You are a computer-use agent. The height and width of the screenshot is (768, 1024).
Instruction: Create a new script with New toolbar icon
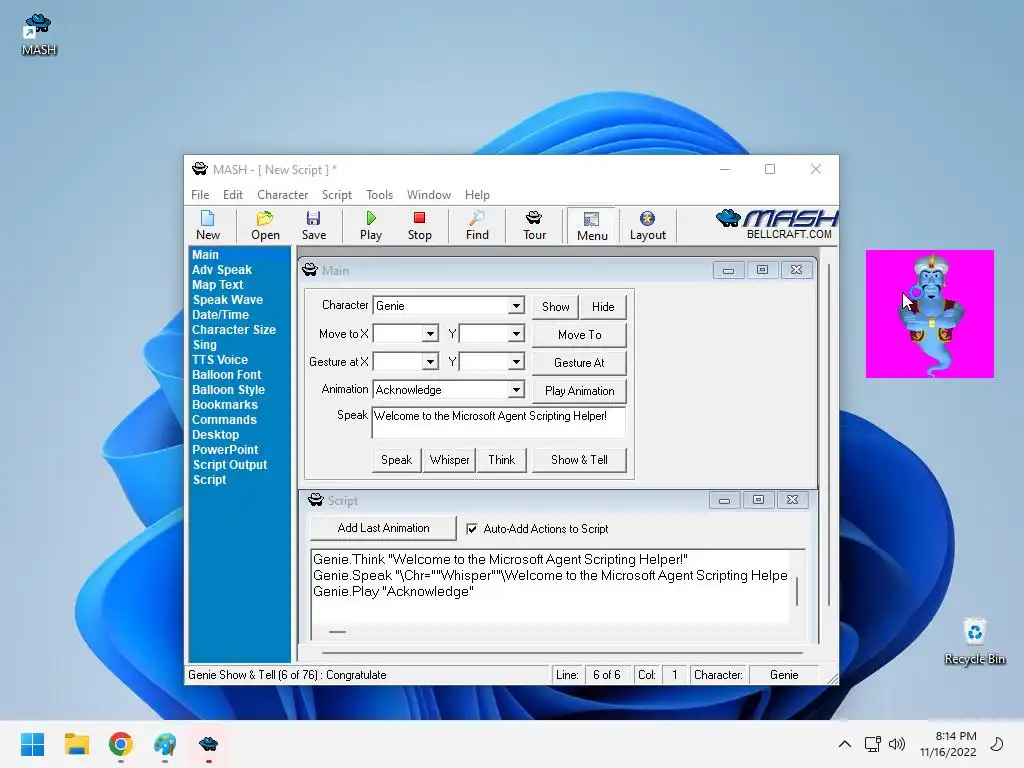tap(208, 225)
